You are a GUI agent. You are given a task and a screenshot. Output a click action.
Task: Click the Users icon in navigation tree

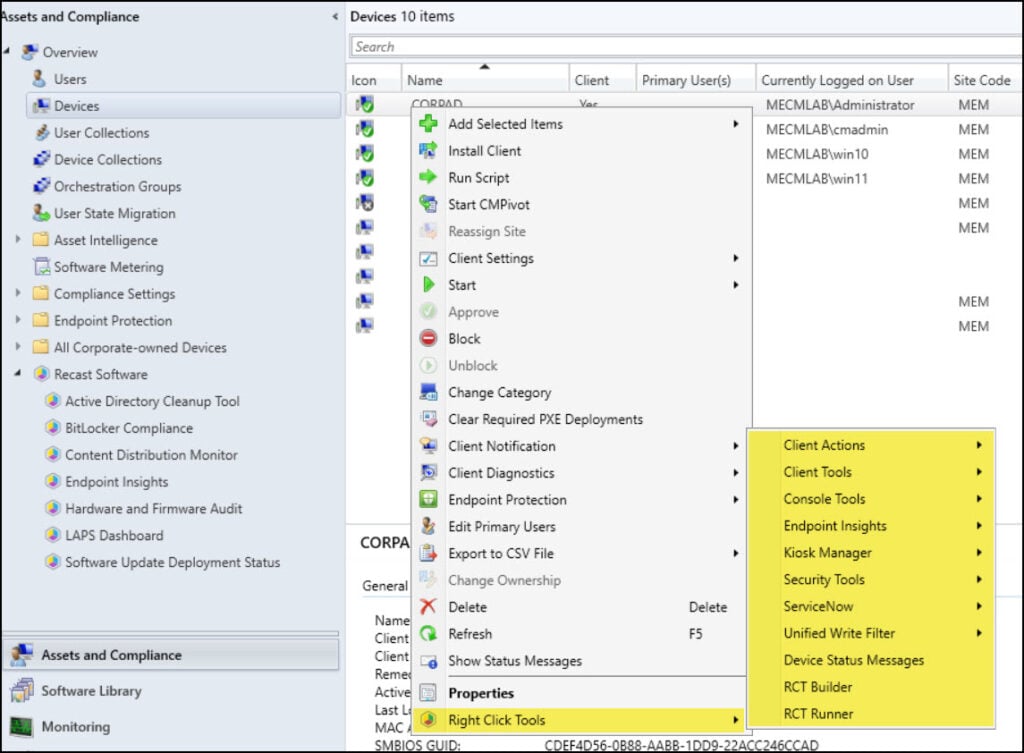point(39,78)
